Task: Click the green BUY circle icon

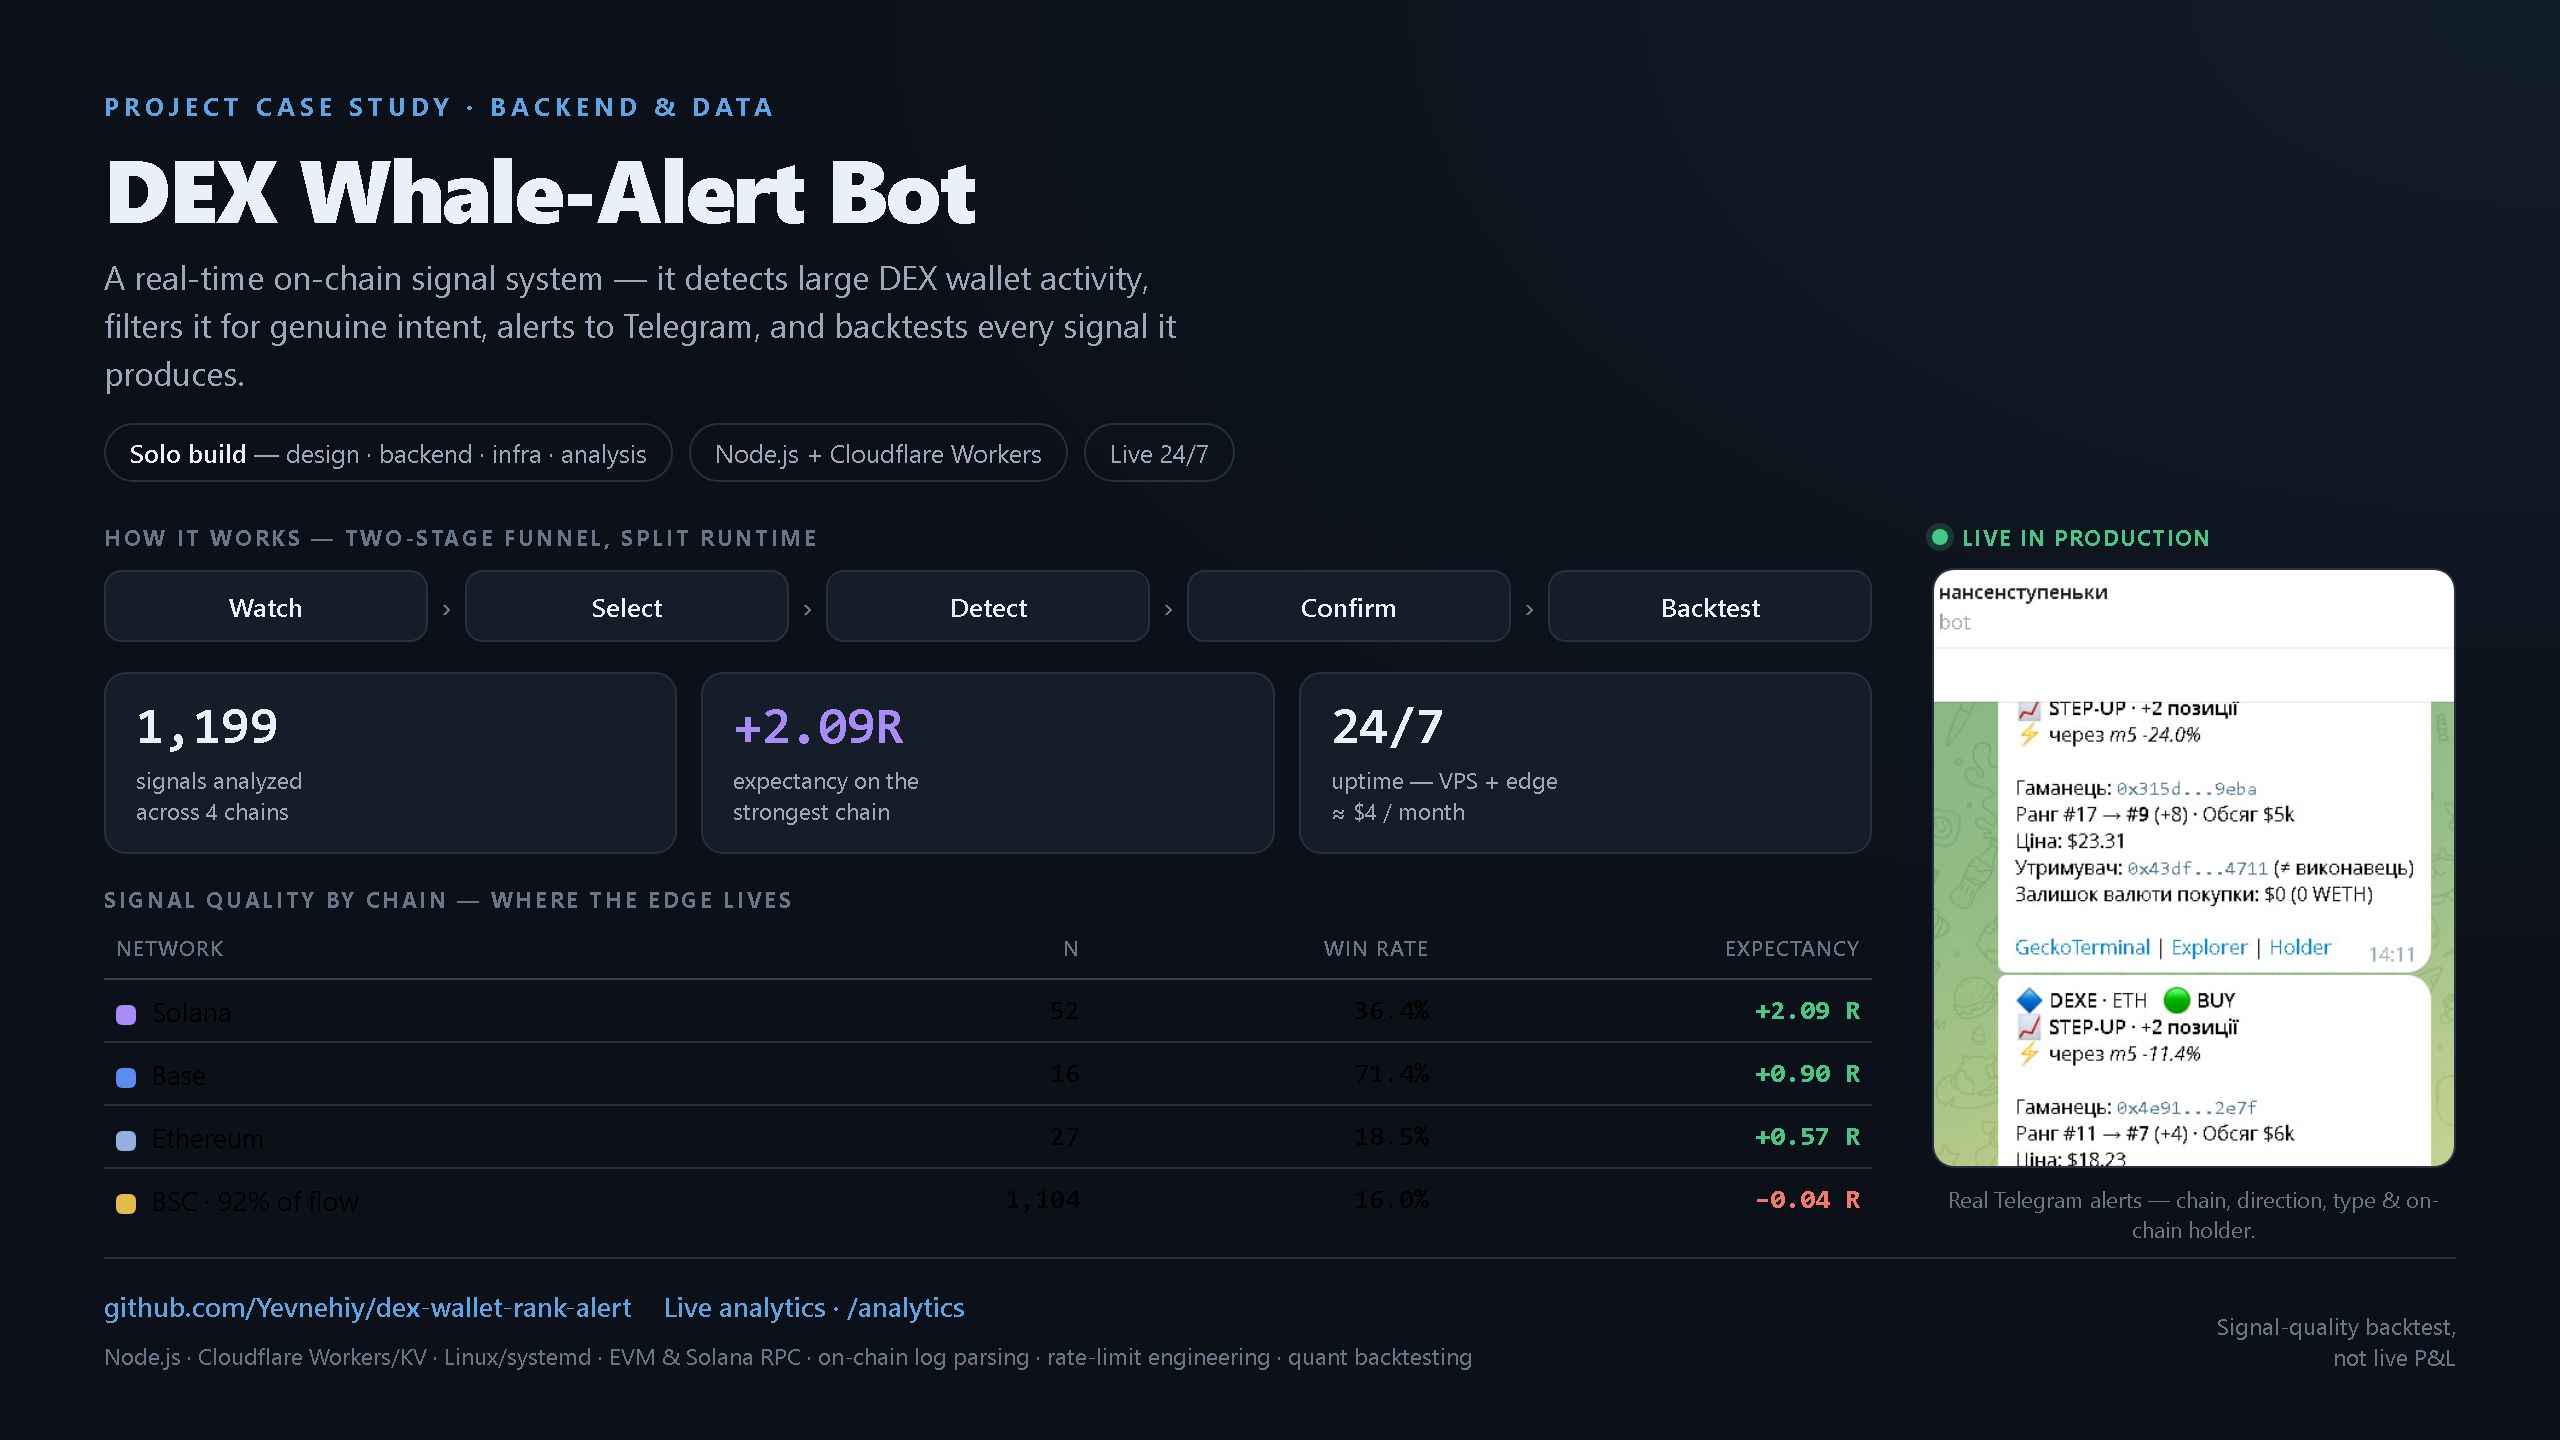Action: click(2177, 1000)
